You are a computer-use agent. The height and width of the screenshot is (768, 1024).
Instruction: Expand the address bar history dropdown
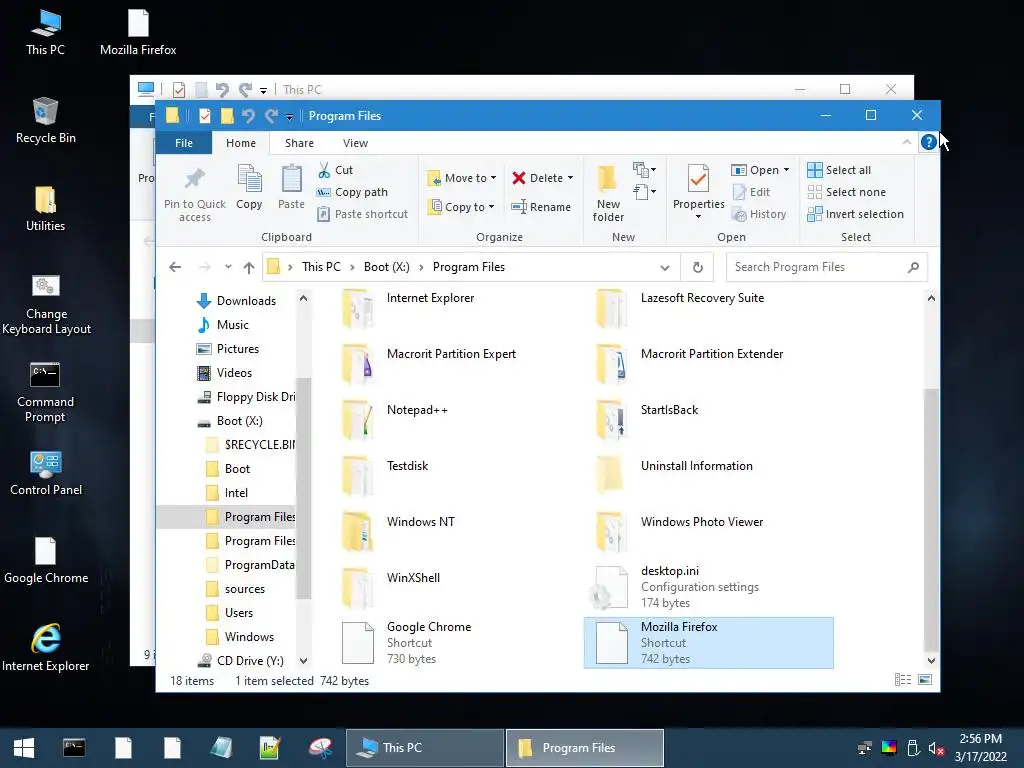tap(664, 267)
